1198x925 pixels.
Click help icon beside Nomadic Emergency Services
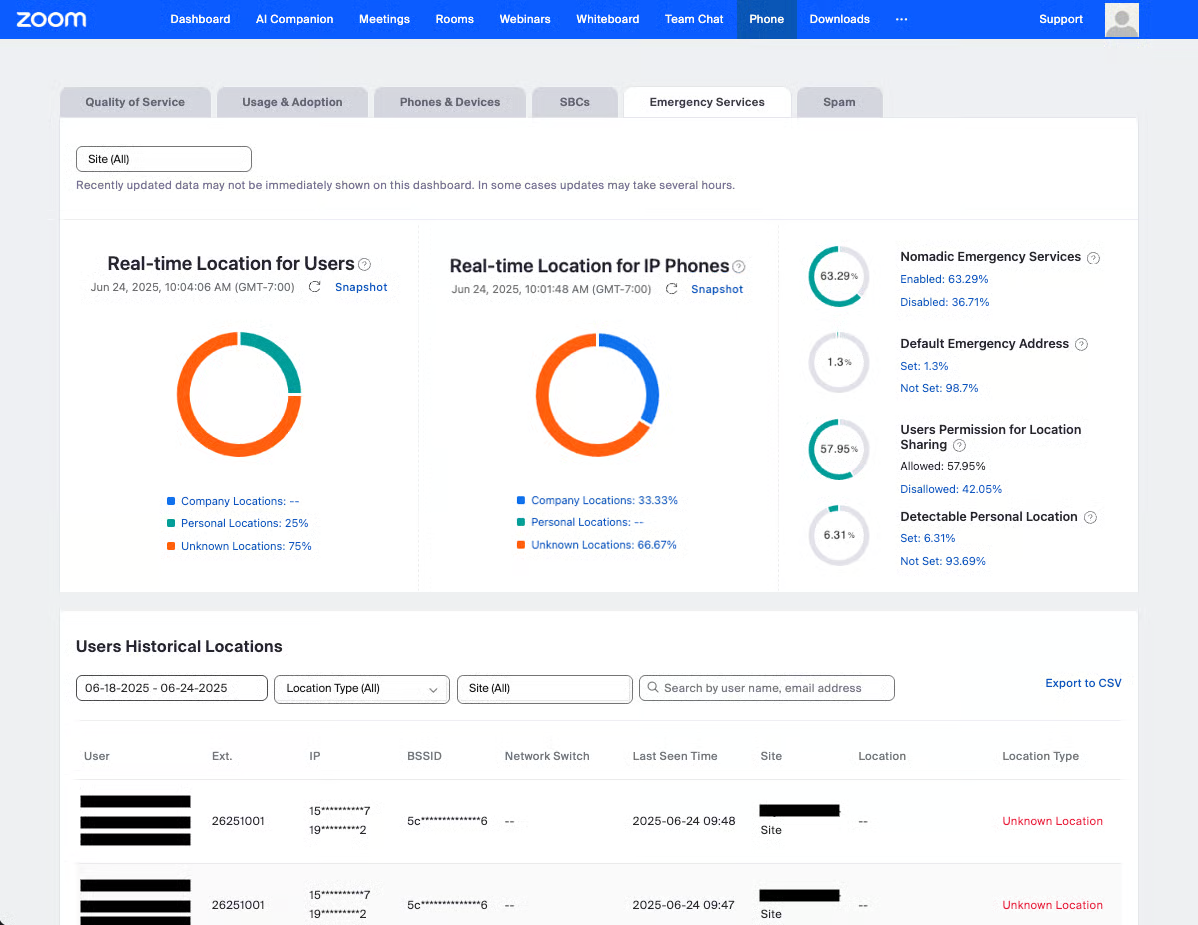coord(1093,258)
